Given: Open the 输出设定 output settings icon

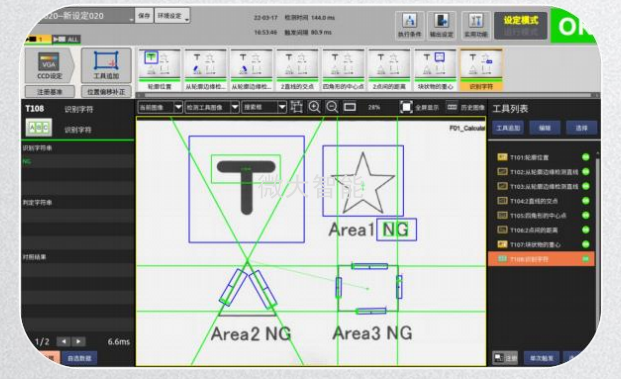Looking at the screenshot, I should point(442,25).
